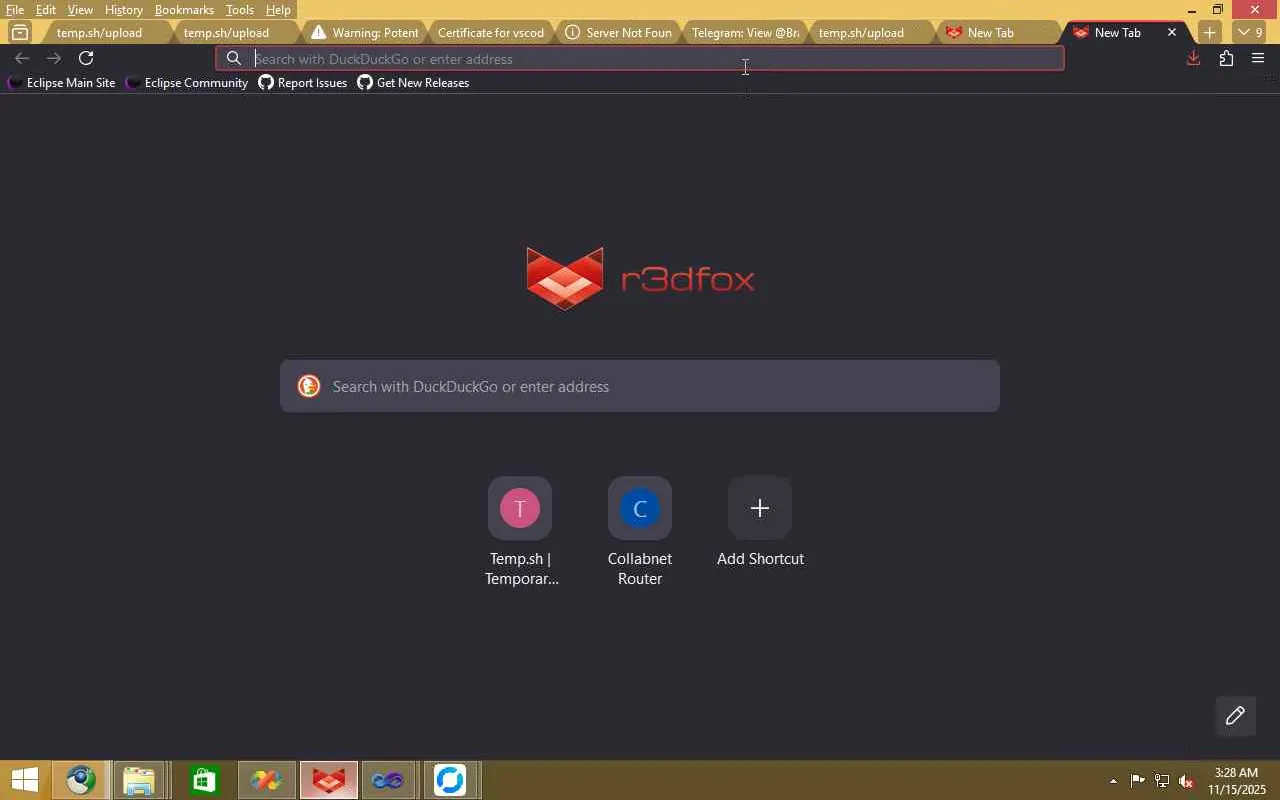Screen dimensions: 1280x800
Task: Open the Windows Start button
Action: coord(24,780)
